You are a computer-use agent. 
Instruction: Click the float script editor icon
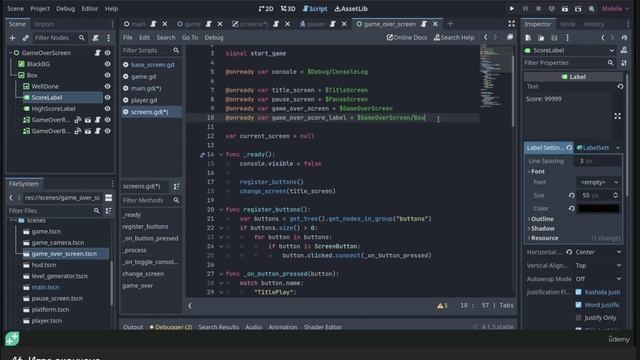point(510,37)
